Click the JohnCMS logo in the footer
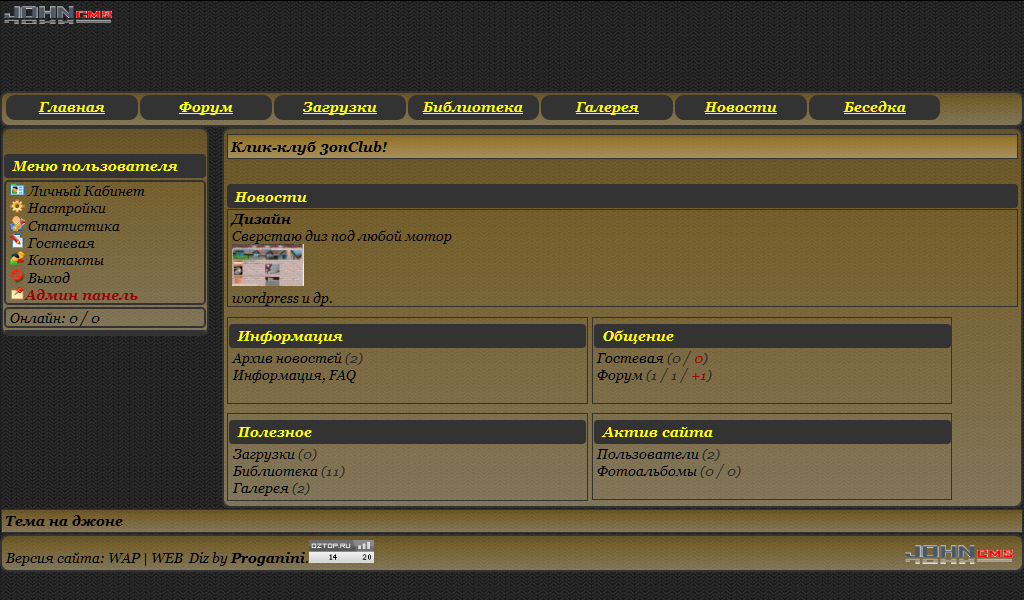 click(x=959, y=554)
